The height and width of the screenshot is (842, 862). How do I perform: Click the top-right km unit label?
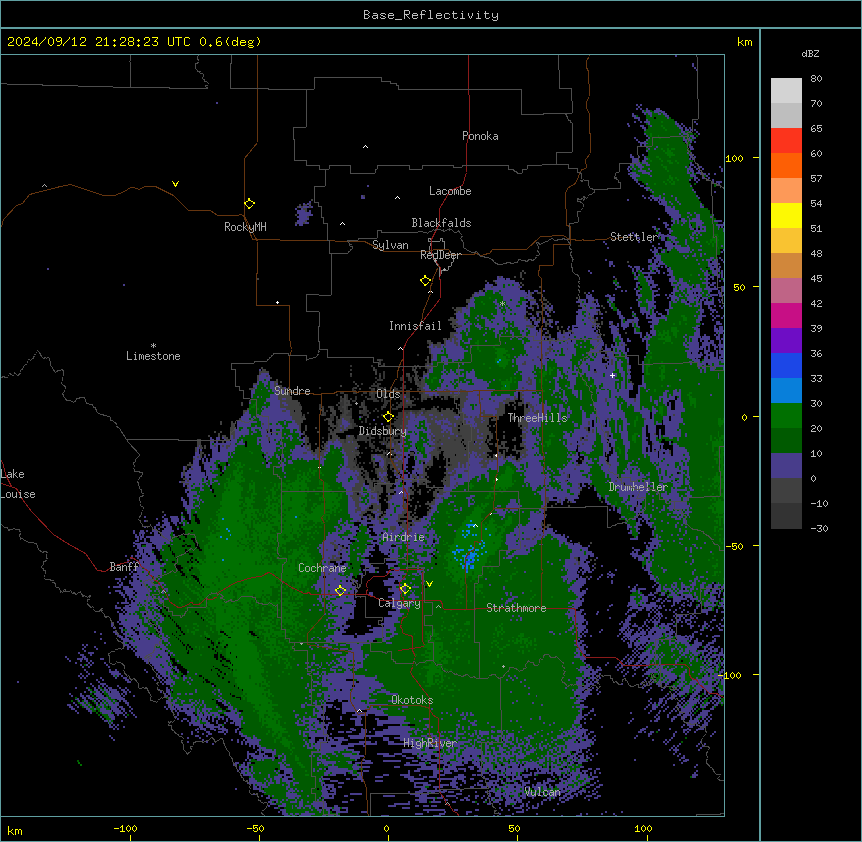pyautogui.click(x=744, y=42)
